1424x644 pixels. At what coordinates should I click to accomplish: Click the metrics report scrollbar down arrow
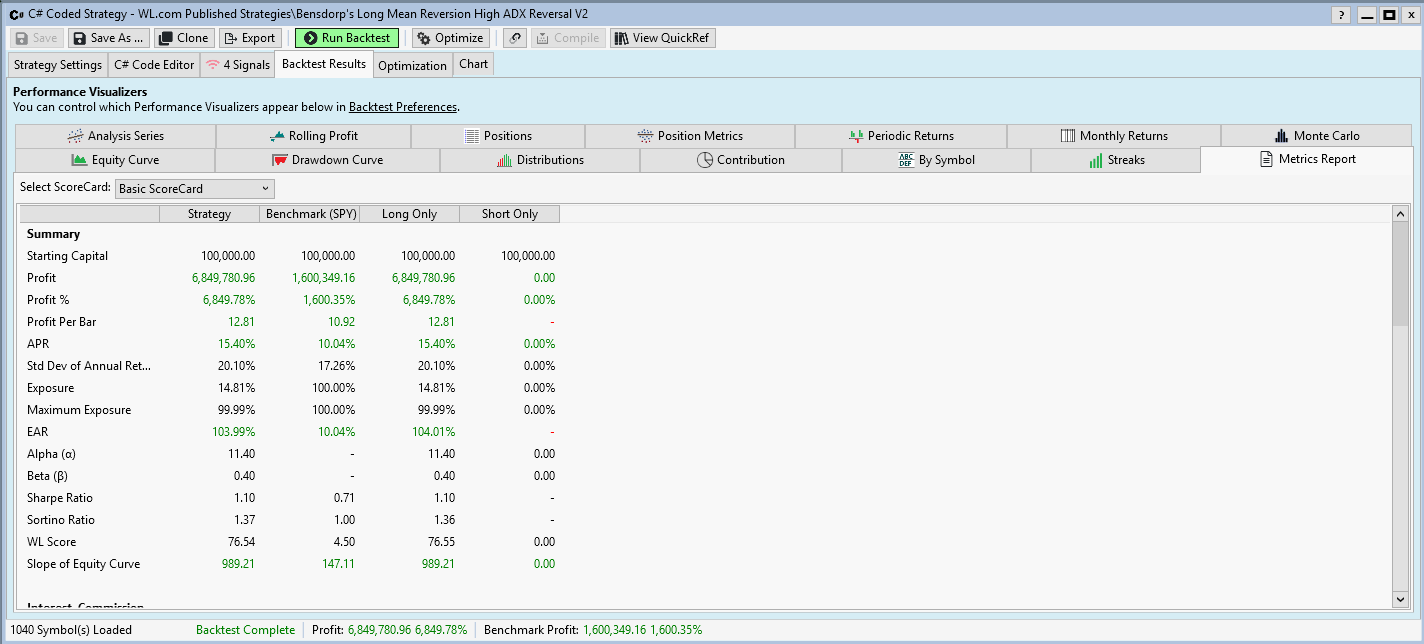point(1400,598)
